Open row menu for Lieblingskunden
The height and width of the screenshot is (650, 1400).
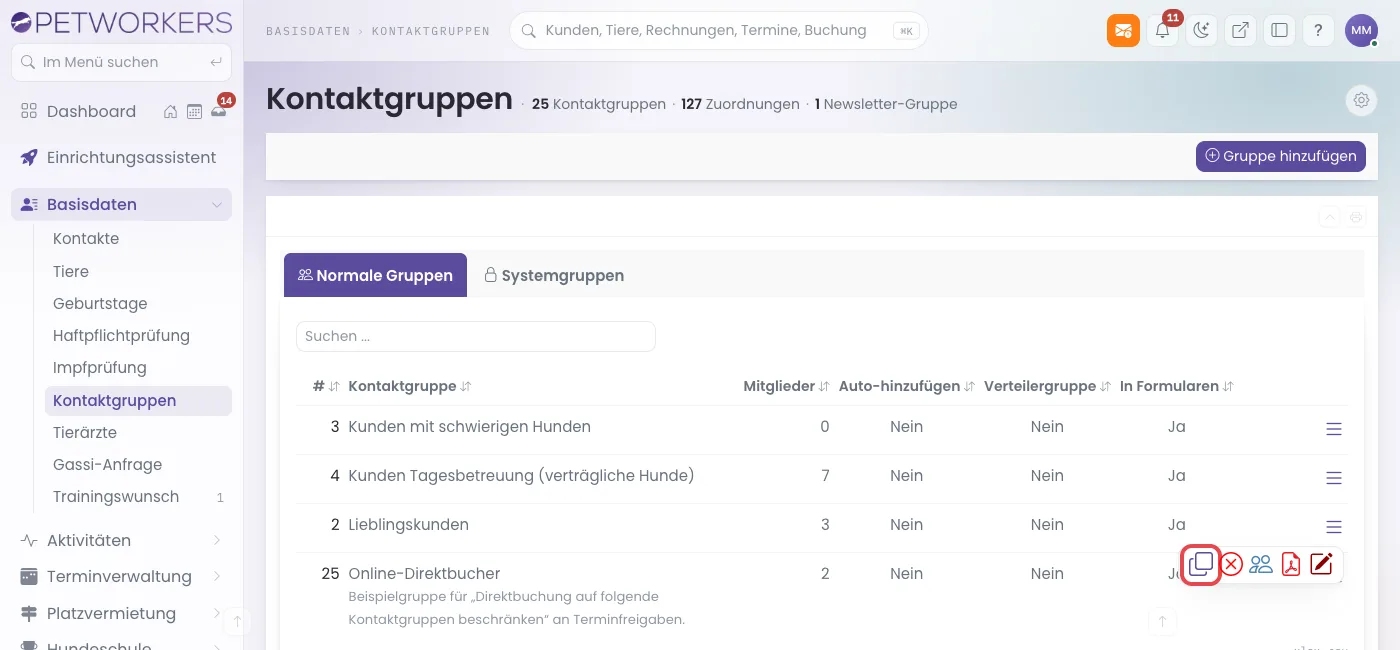[x=1333, y=527]
